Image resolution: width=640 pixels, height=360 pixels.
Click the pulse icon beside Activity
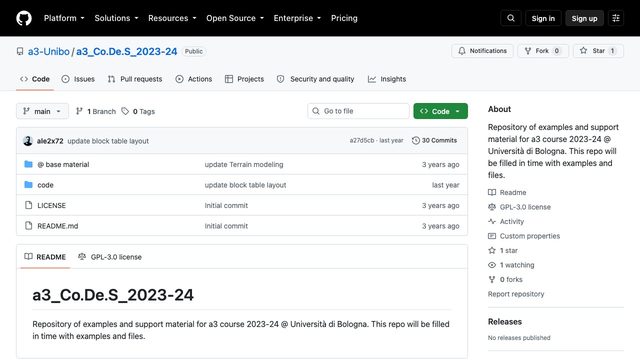[x=492, y=221]
